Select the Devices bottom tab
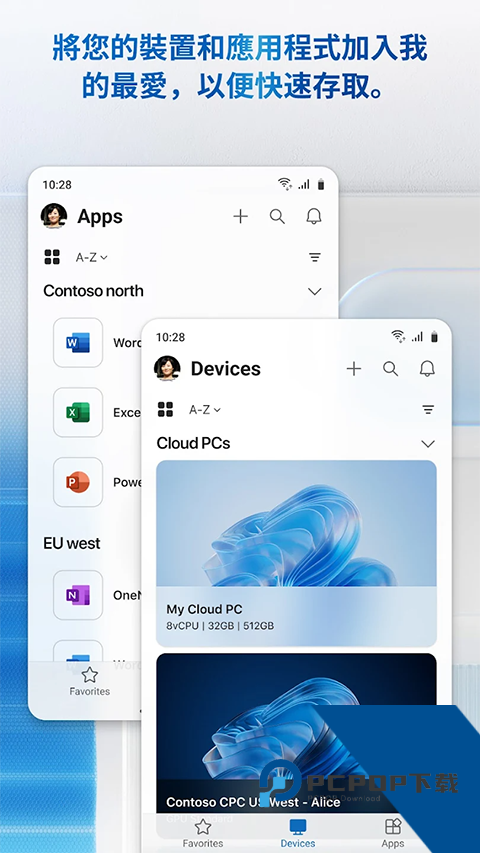Image resolution: width=480 pixels, height=853 pixels. coord(298,834)
